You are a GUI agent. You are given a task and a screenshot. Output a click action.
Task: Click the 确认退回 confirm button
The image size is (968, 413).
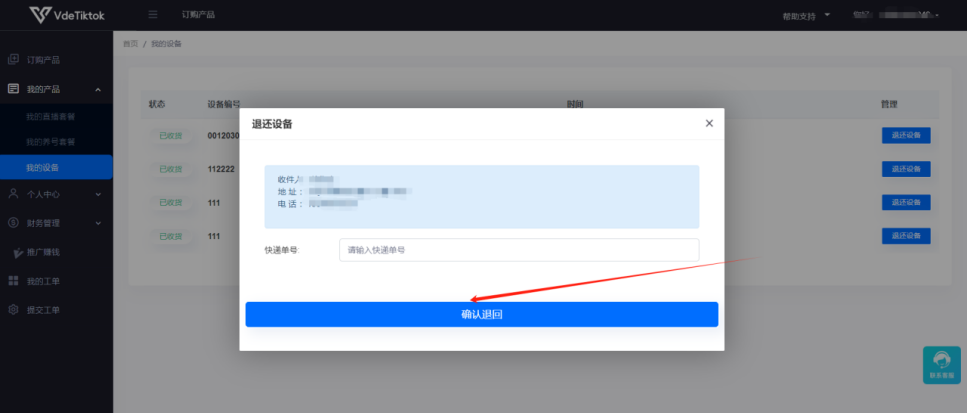(481, 314)
